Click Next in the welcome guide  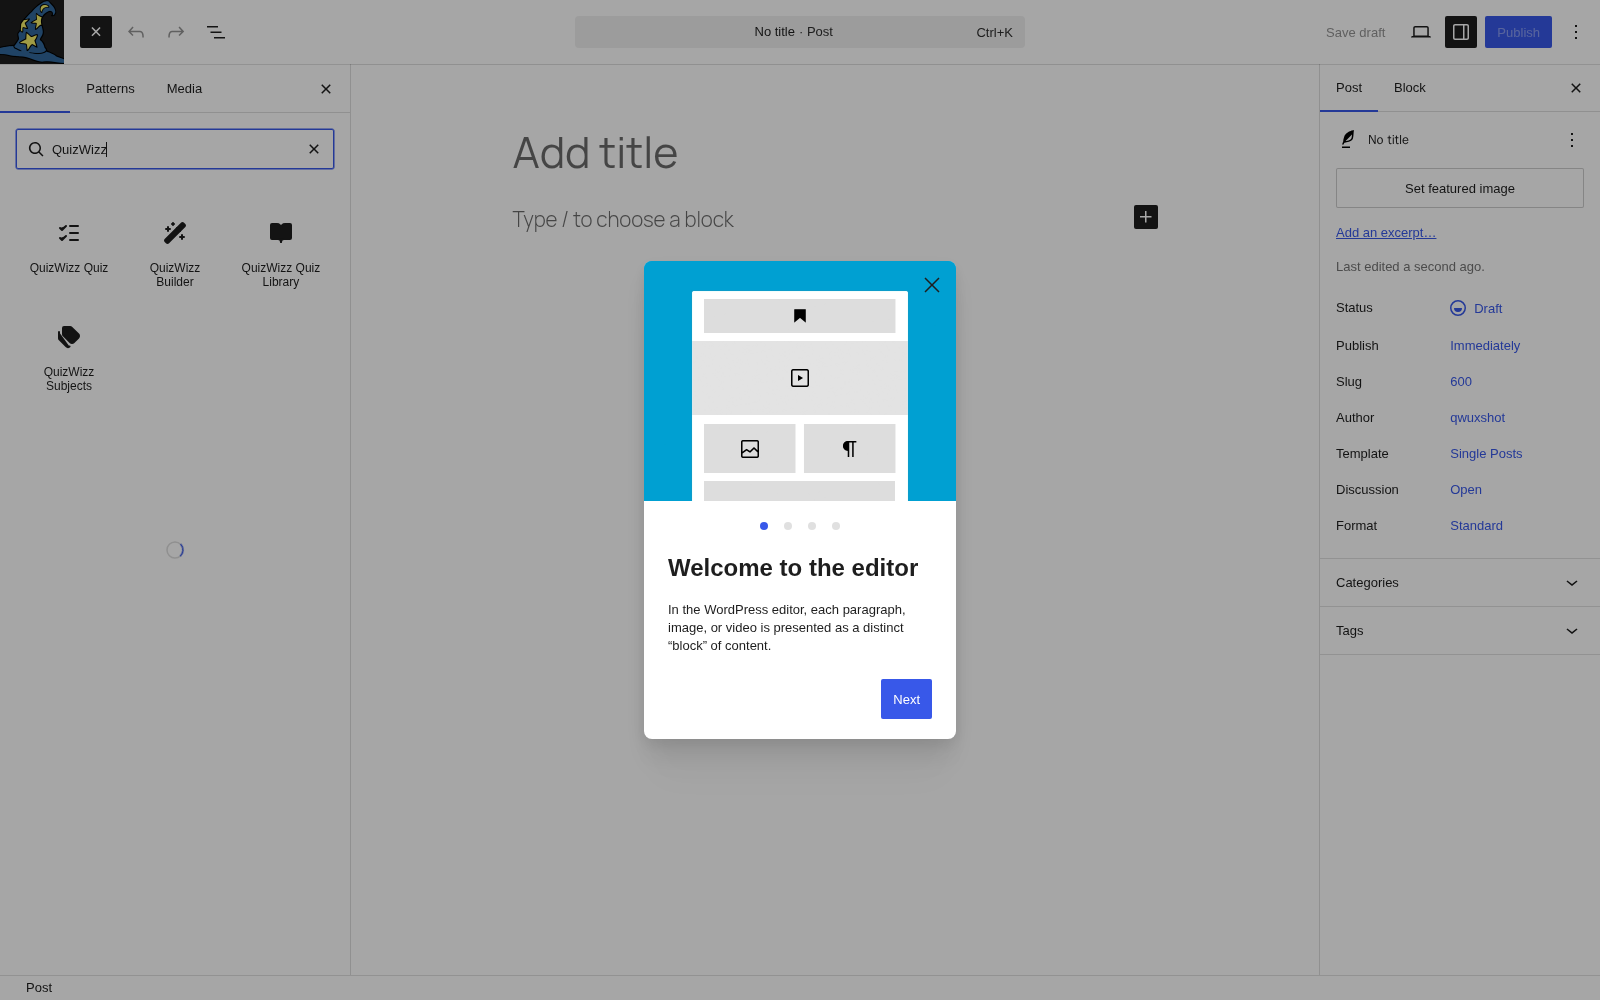coord(906,699)
